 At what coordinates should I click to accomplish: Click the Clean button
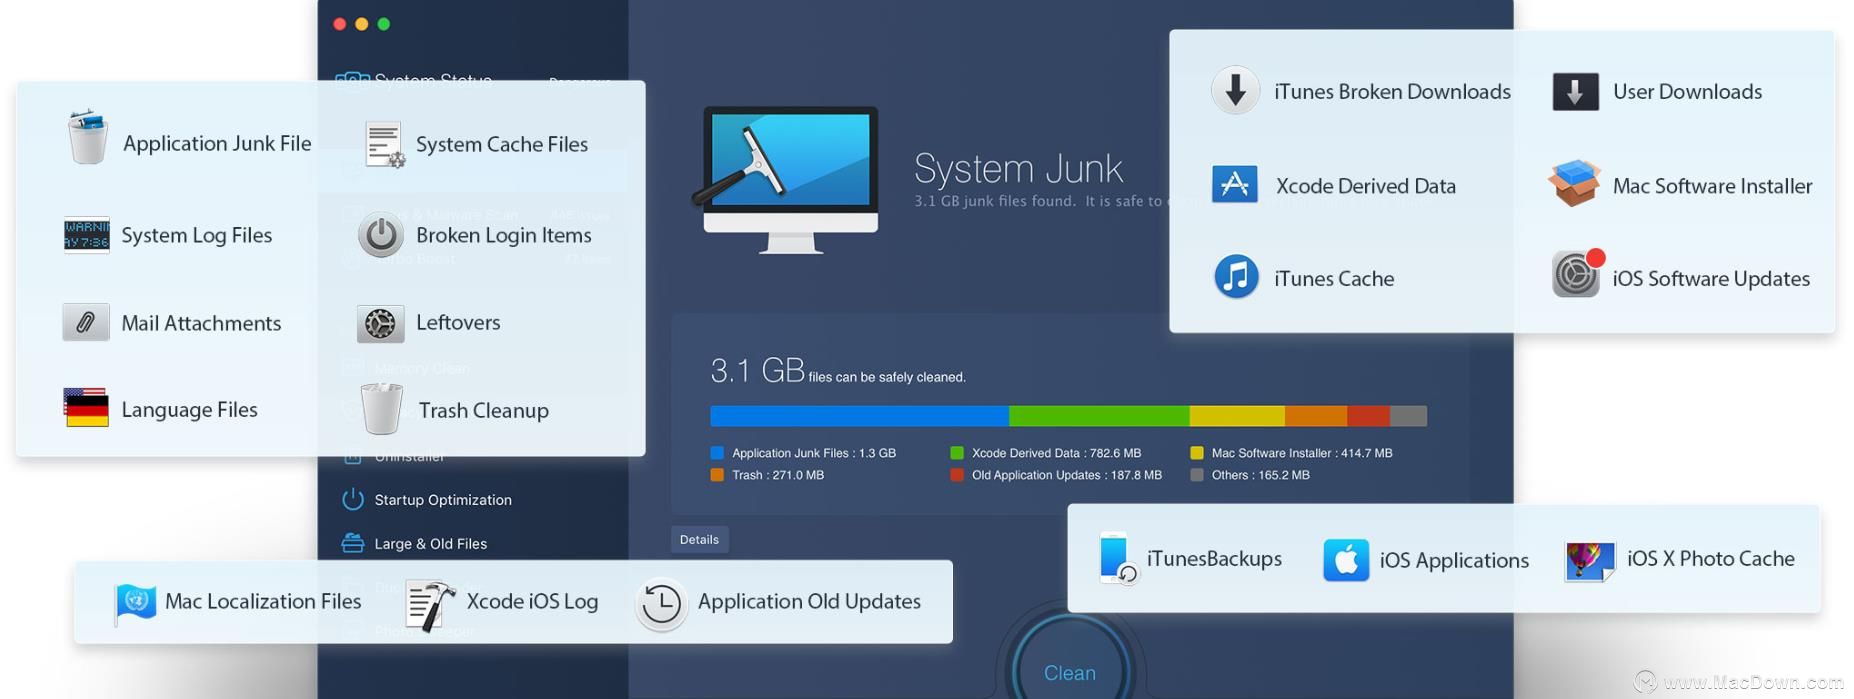click(x=1069, y=672)
